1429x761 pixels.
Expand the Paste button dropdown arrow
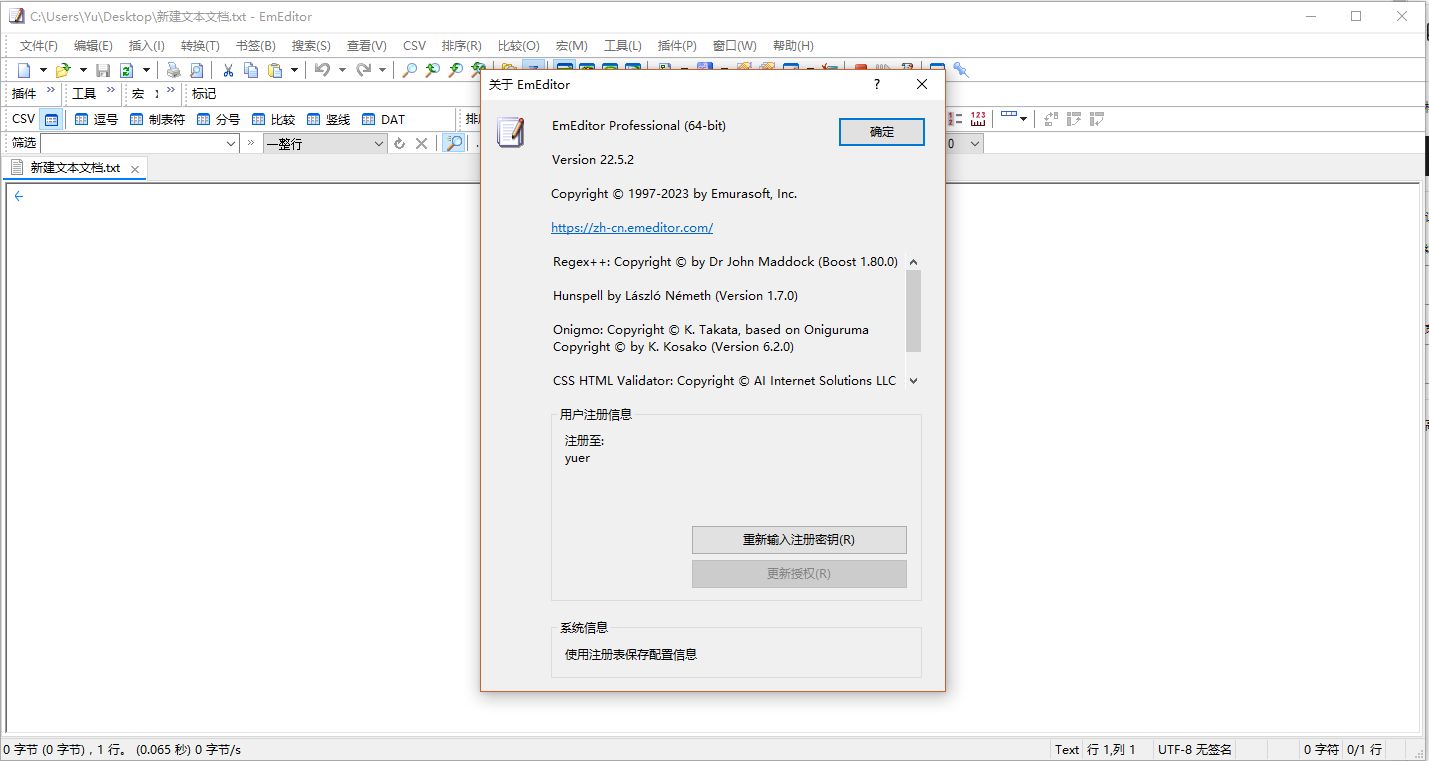[294, 70]
